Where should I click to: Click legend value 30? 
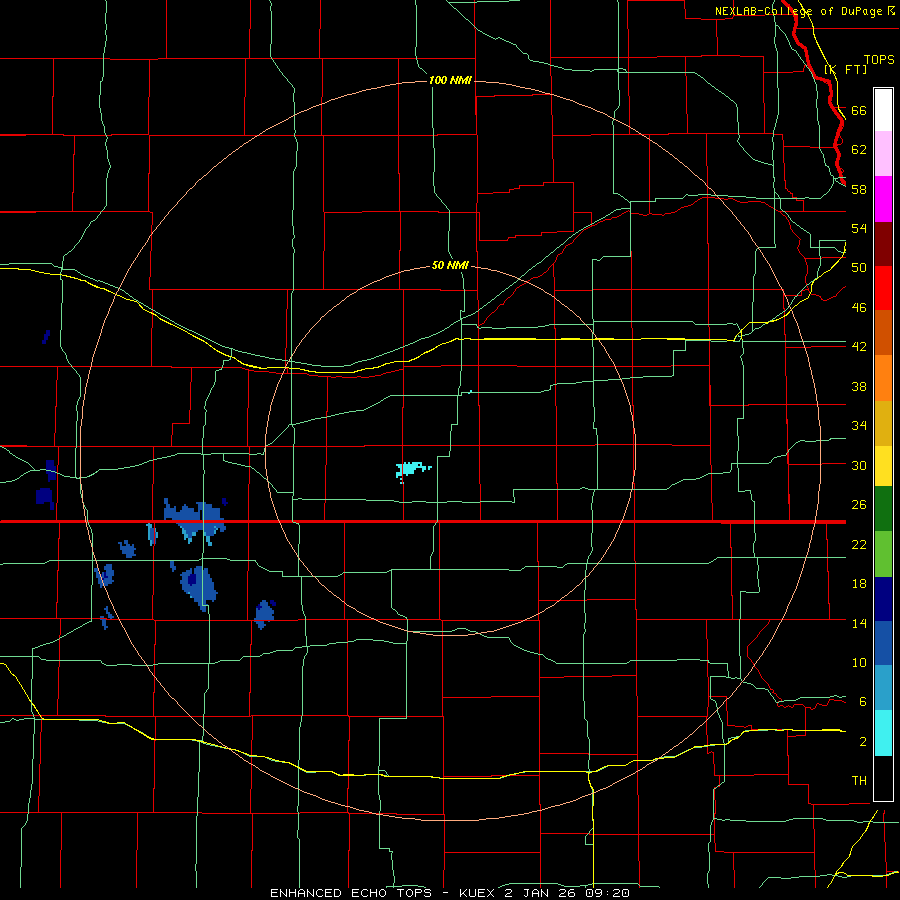tap(859, 465)
